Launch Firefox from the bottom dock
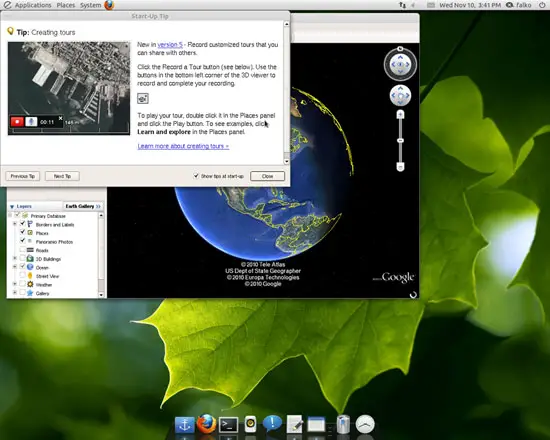 pyautogui.click(x=206, y=424)
